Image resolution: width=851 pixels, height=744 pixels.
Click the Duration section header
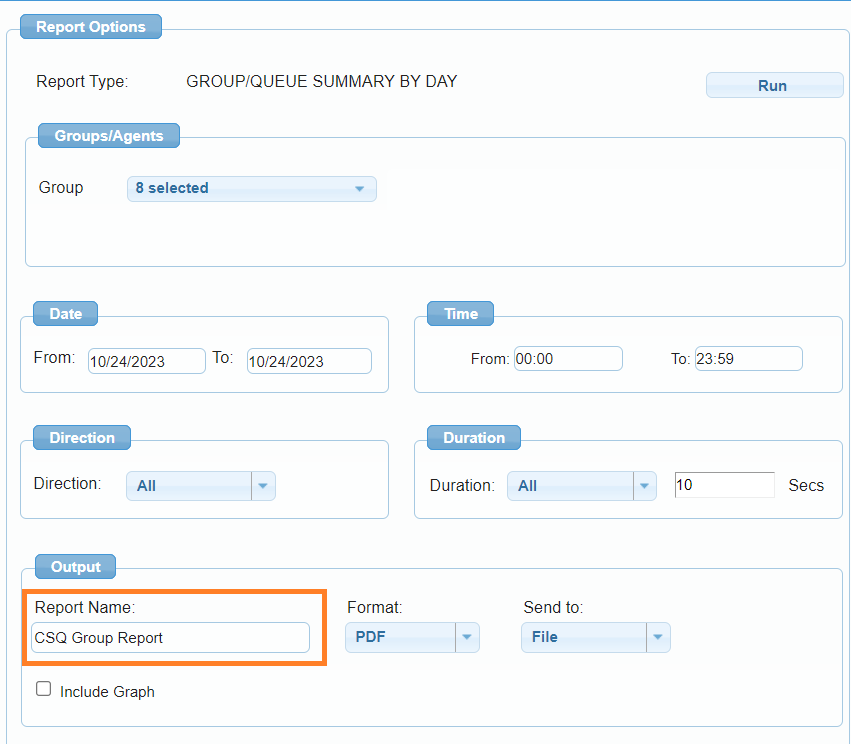(474, 438)
